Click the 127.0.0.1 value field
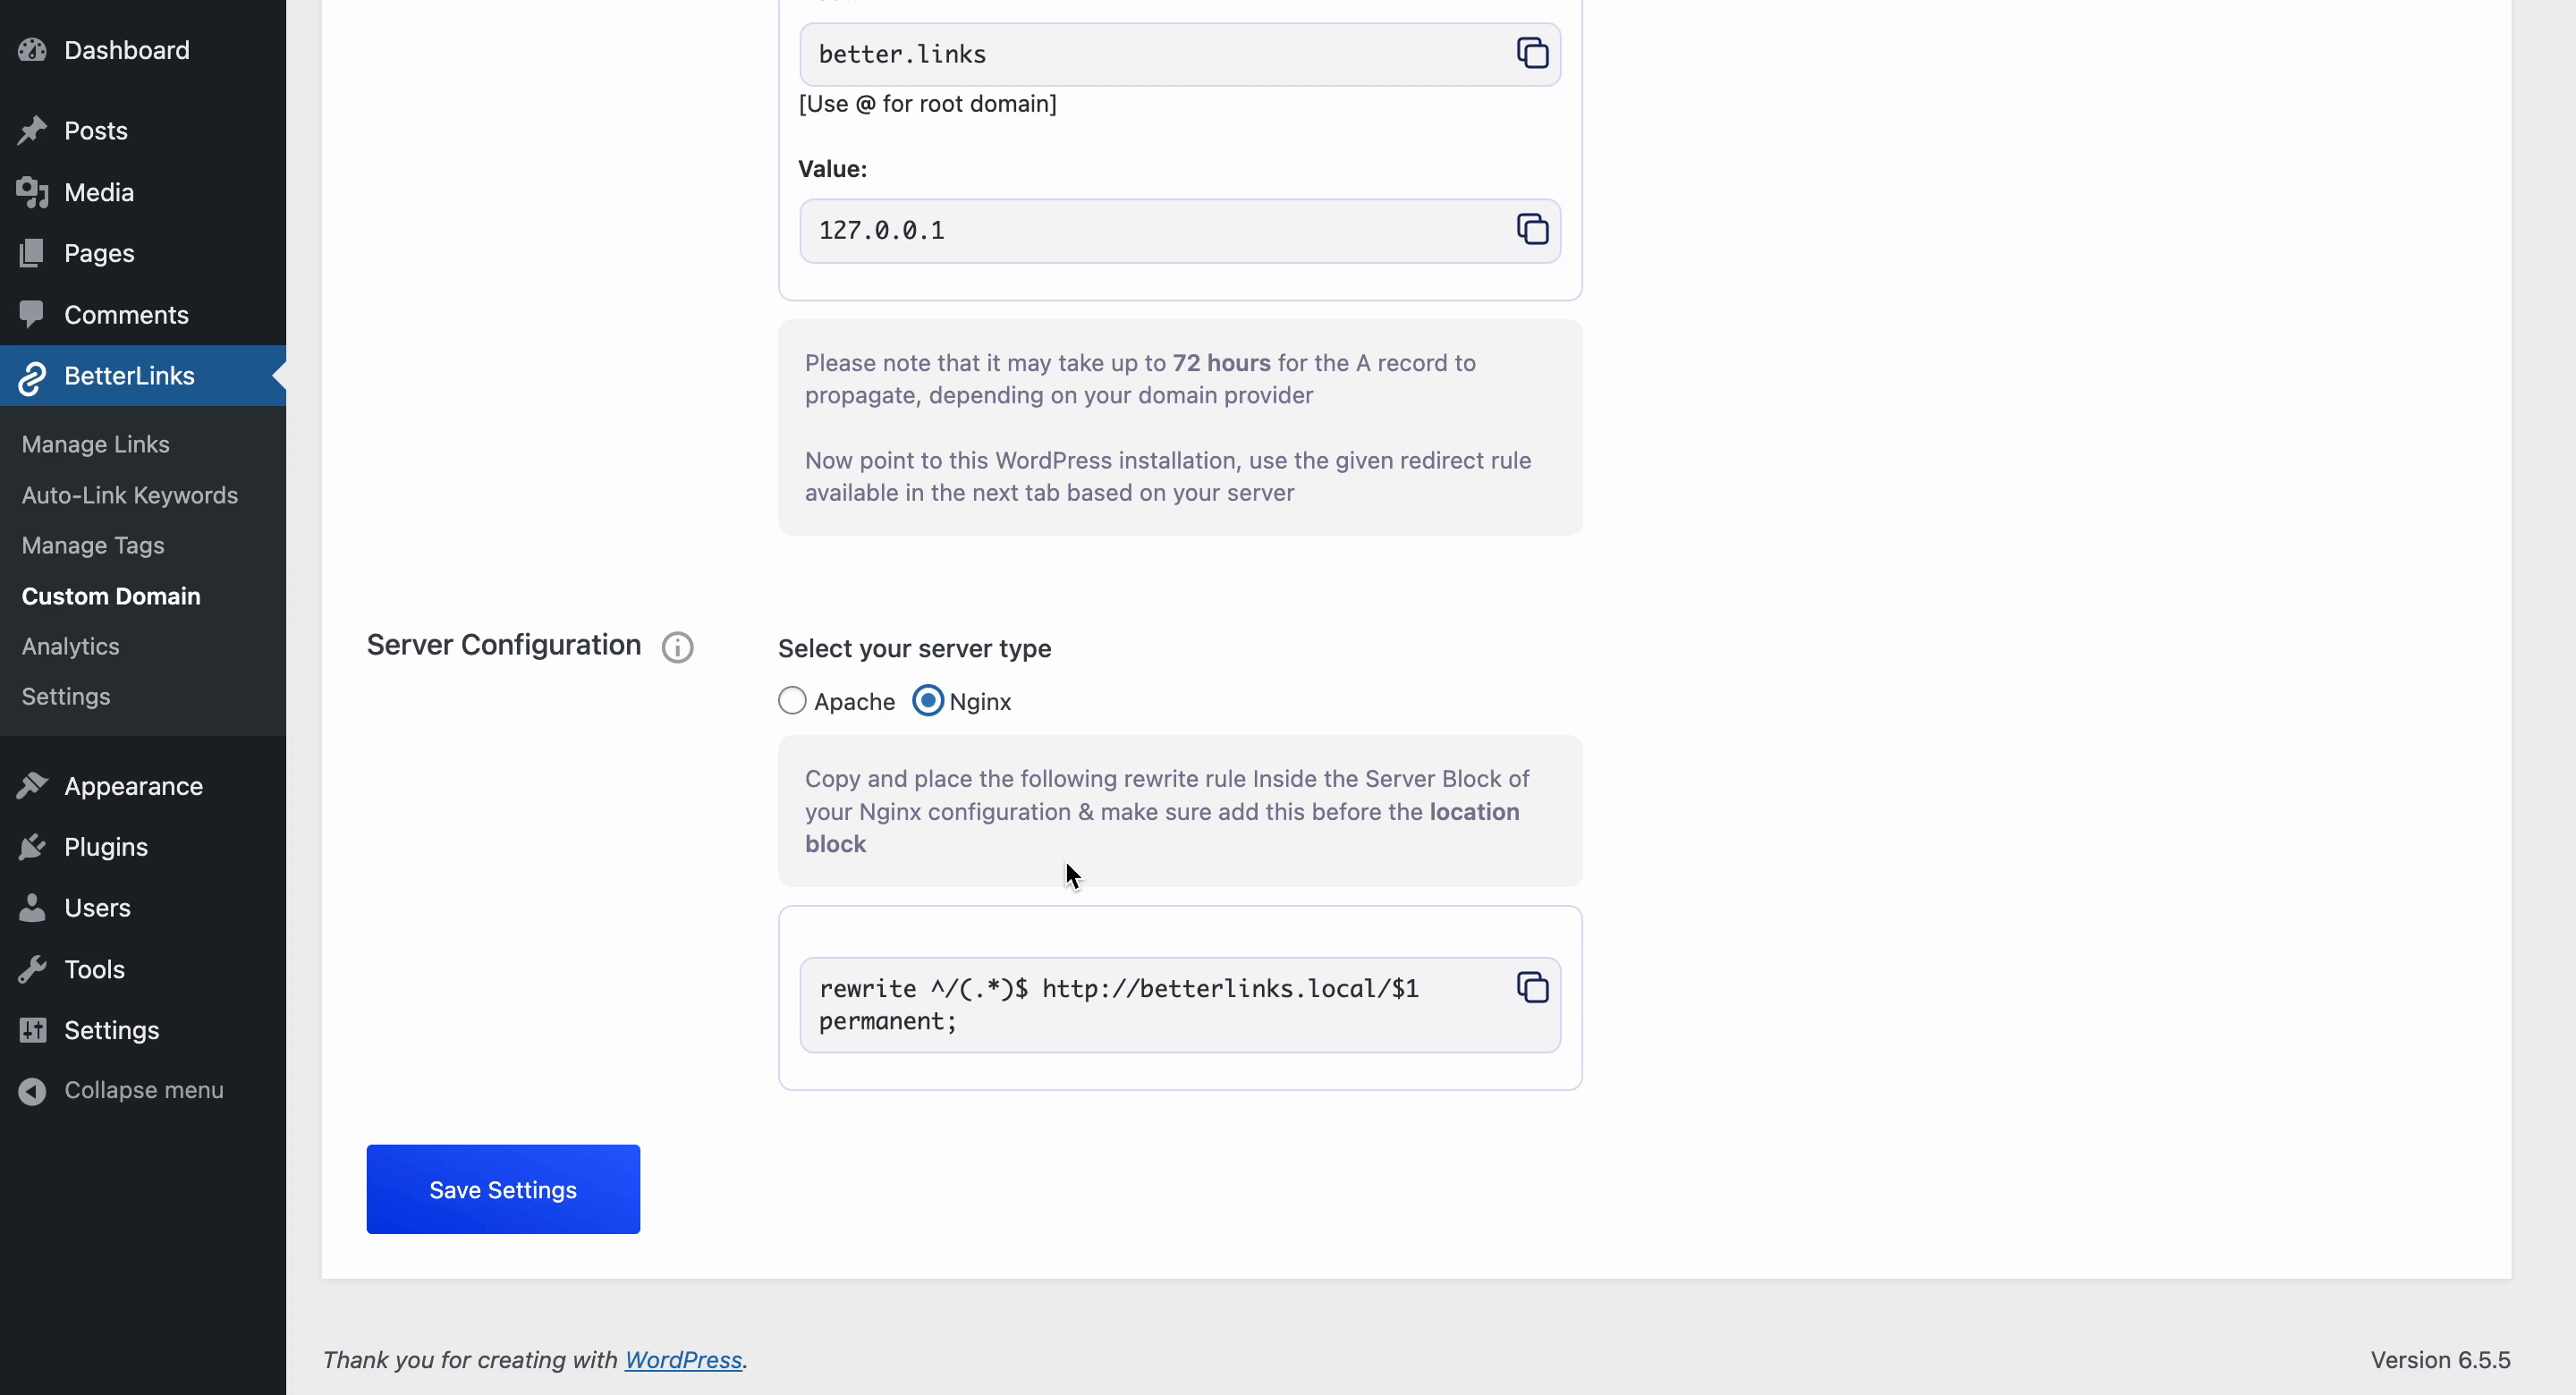2576x1395 pixels. click(x=1150, y=231)
